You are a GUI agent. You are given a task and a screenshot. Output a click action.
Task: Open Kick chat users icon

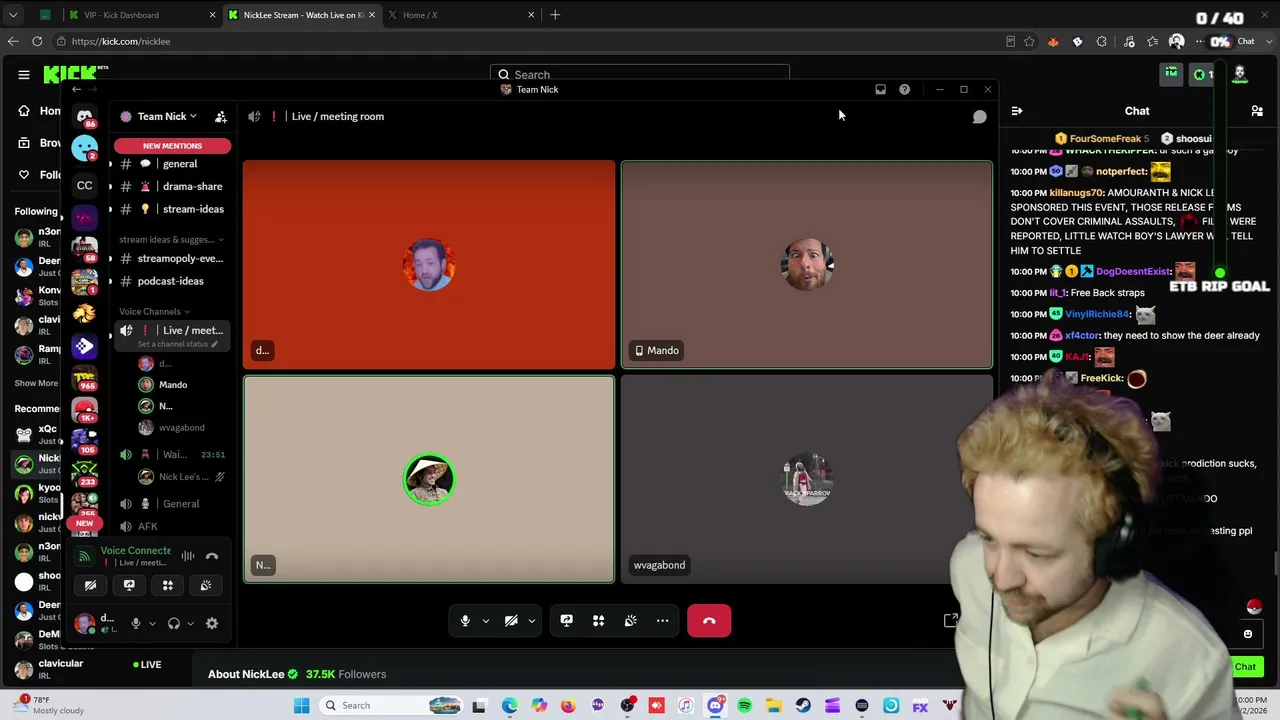tap(1257, 111)
